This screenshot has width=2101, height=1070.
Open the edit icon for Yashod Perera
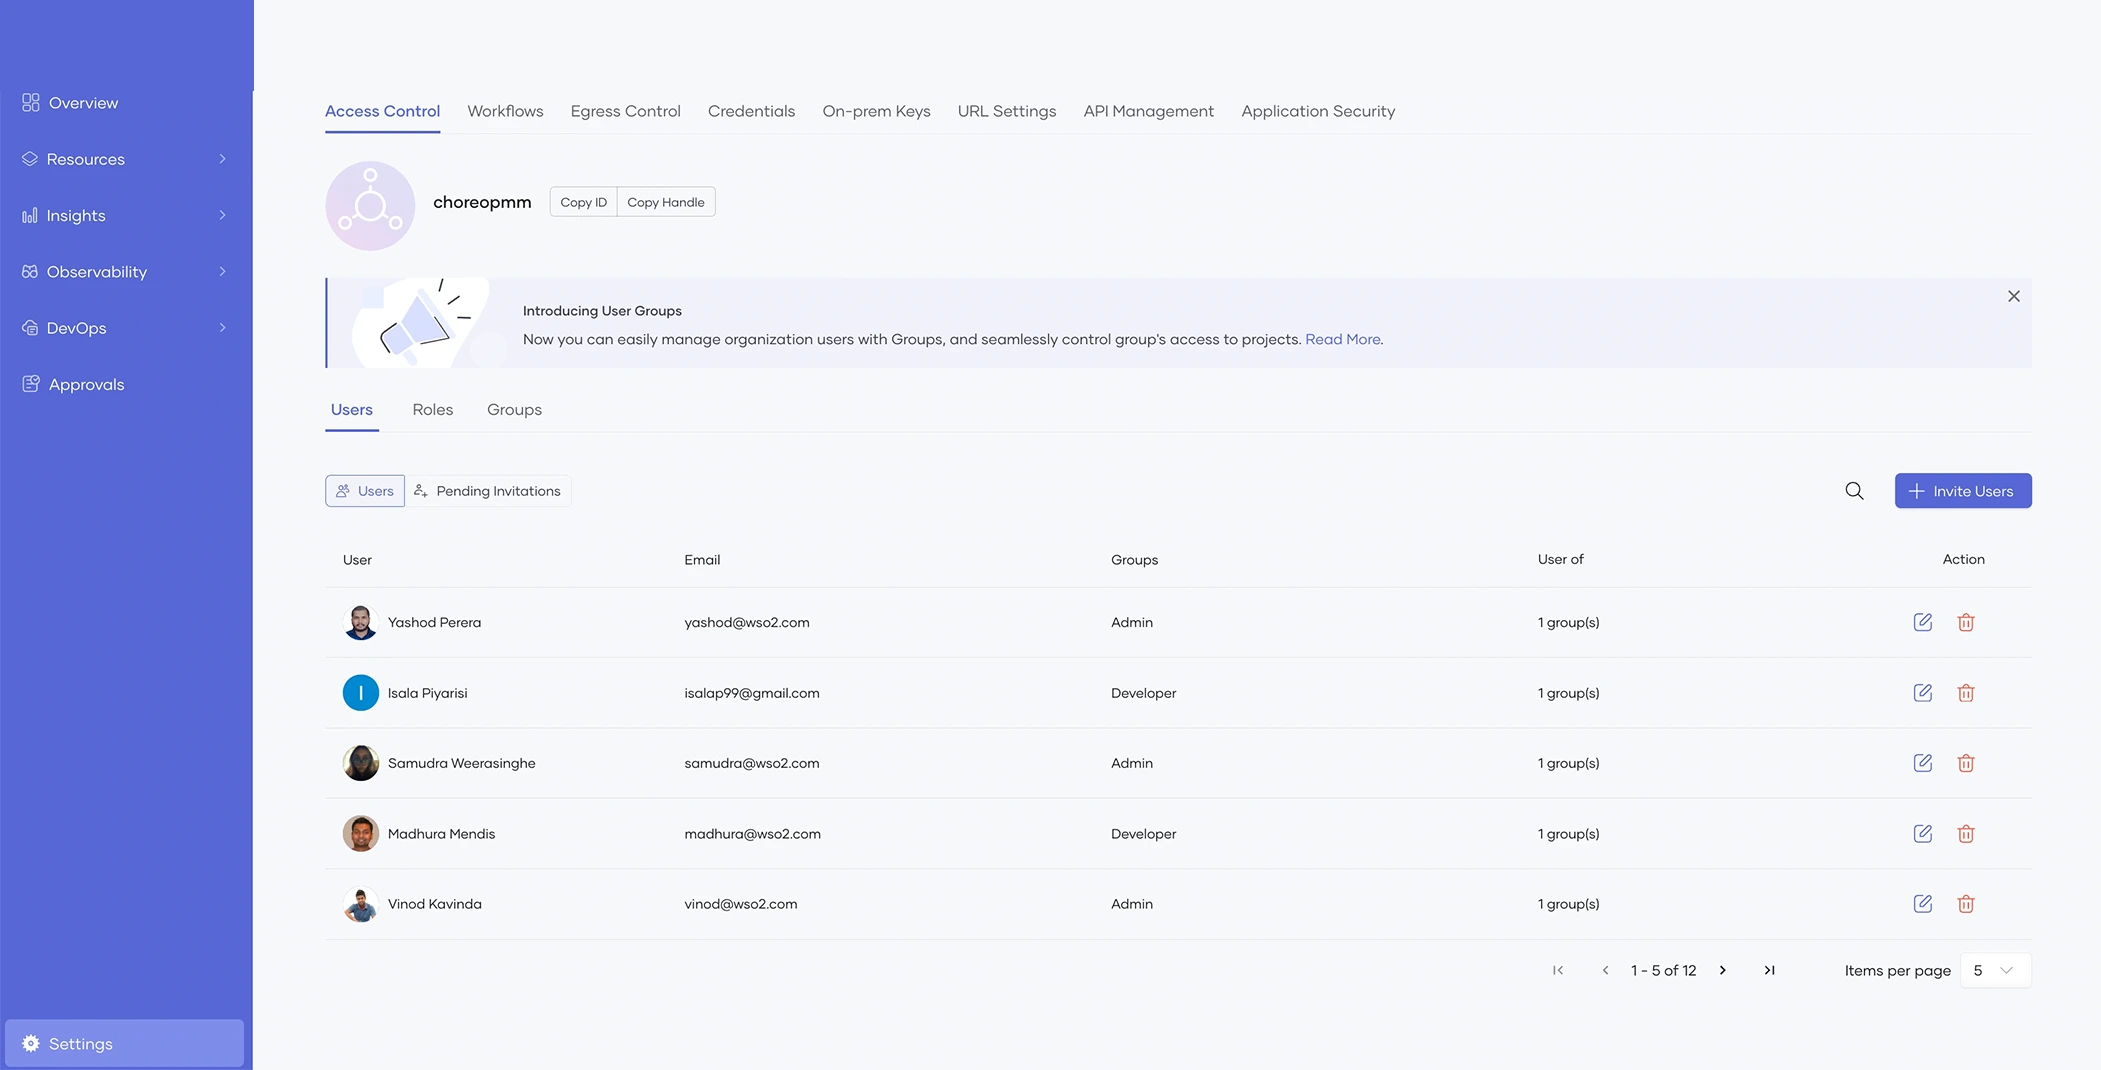tap(1923, 622)
